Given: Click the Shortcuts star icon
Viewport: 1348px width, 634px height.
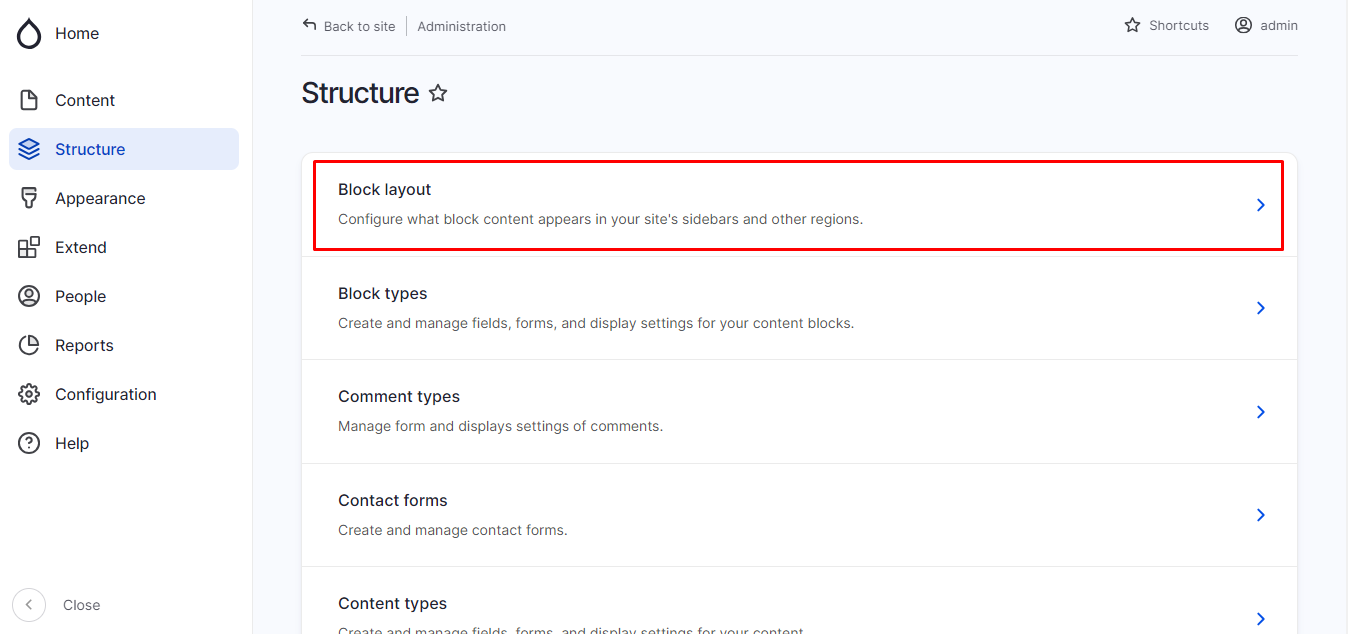Looking at the screenshot, I should (1131, 25).
